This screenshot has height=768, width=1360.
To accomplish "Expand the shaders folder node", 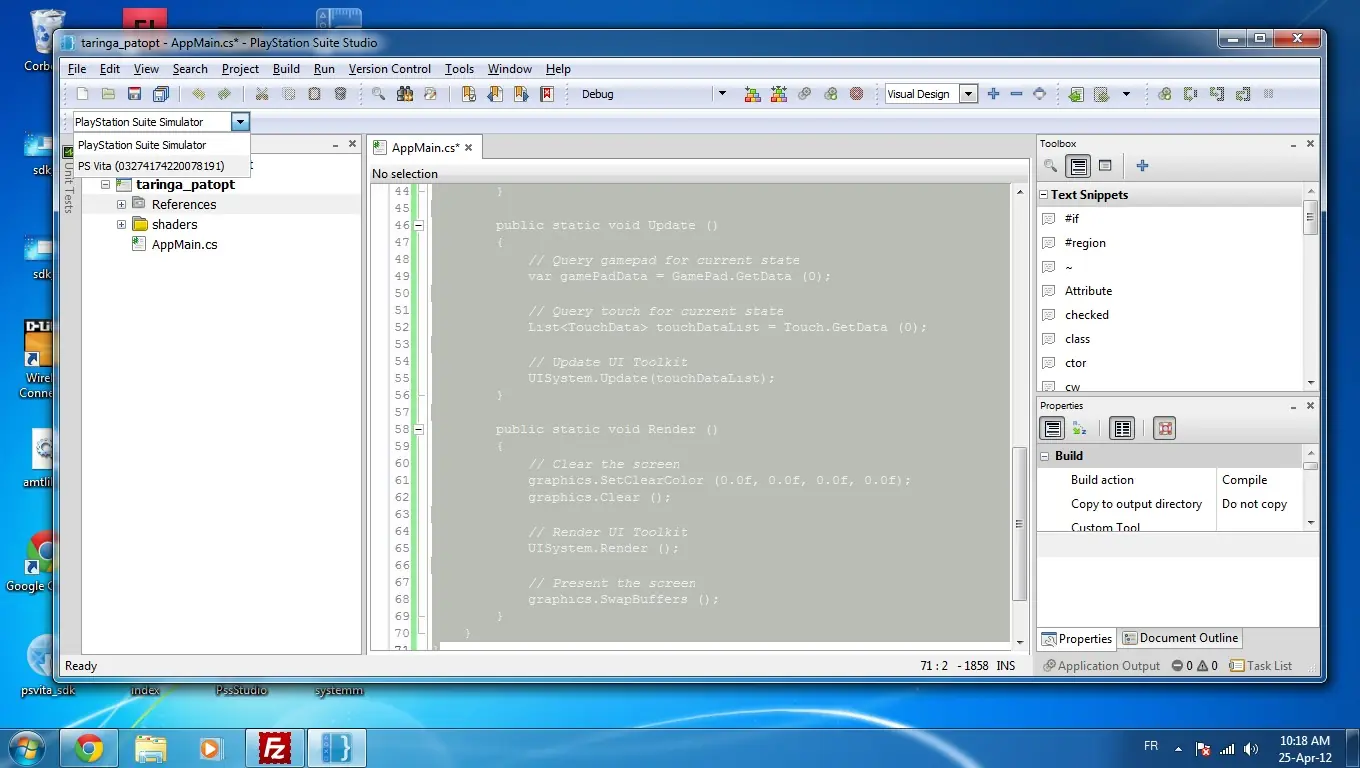I will 121,224.
